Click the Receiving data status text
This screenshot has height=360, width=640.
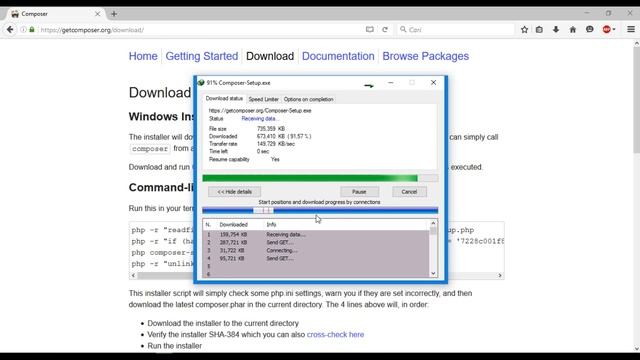click(x=260, y=118)
